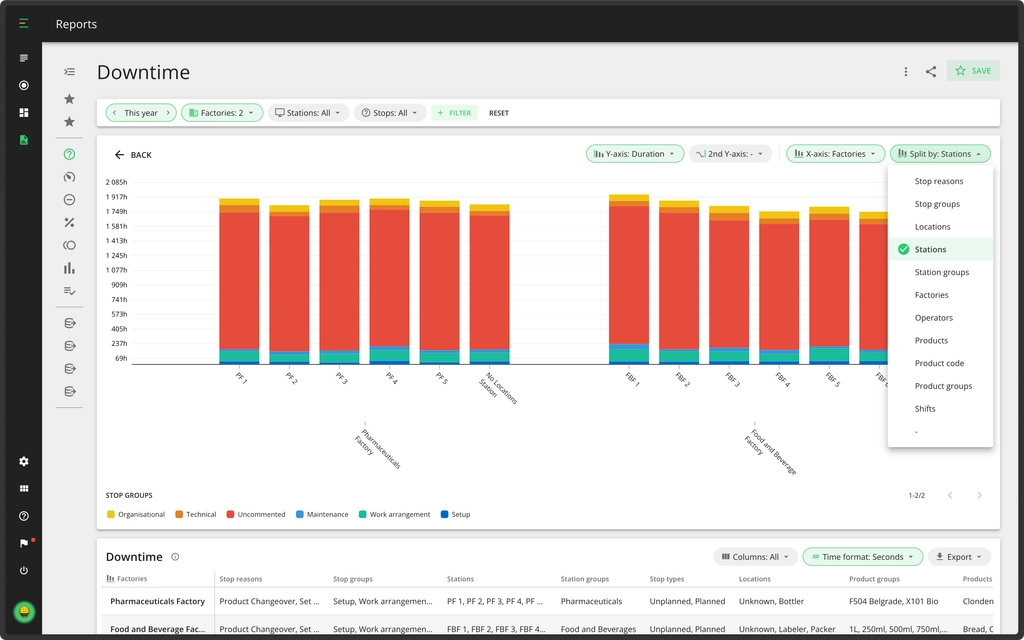Open the X-axis: Factories dropdown
The width and height of the screenshot is (1024, 640).
pyautogui.click(x=835, y=154)
